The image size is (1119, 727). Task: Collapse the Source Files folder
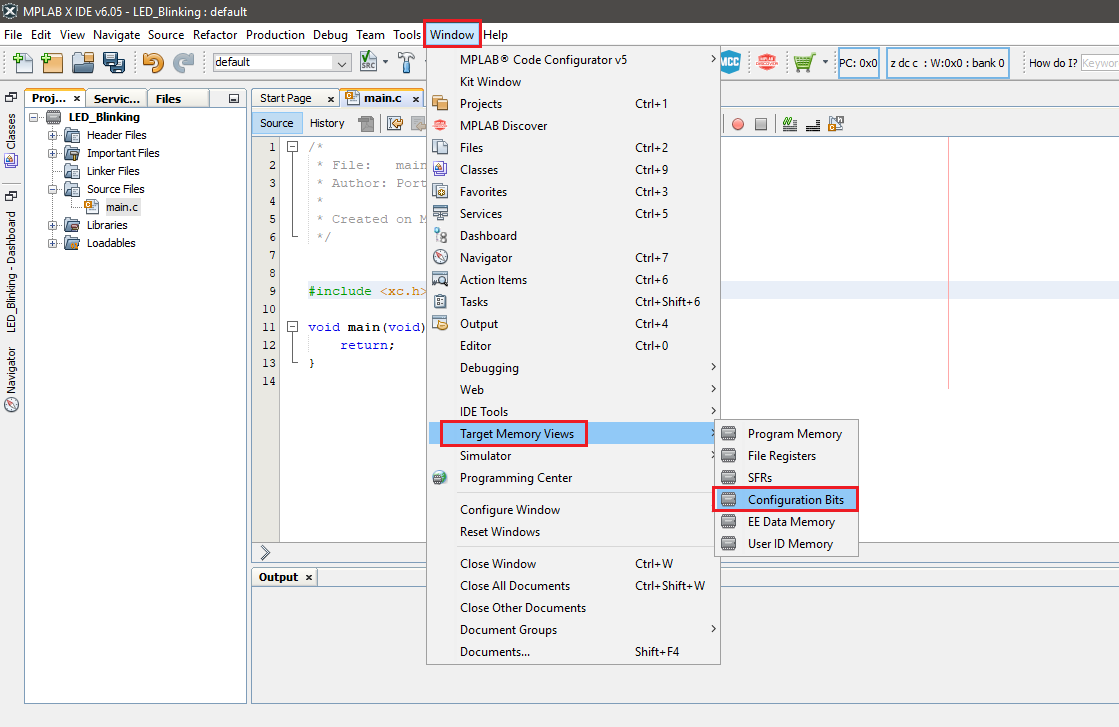click(52, 189)
